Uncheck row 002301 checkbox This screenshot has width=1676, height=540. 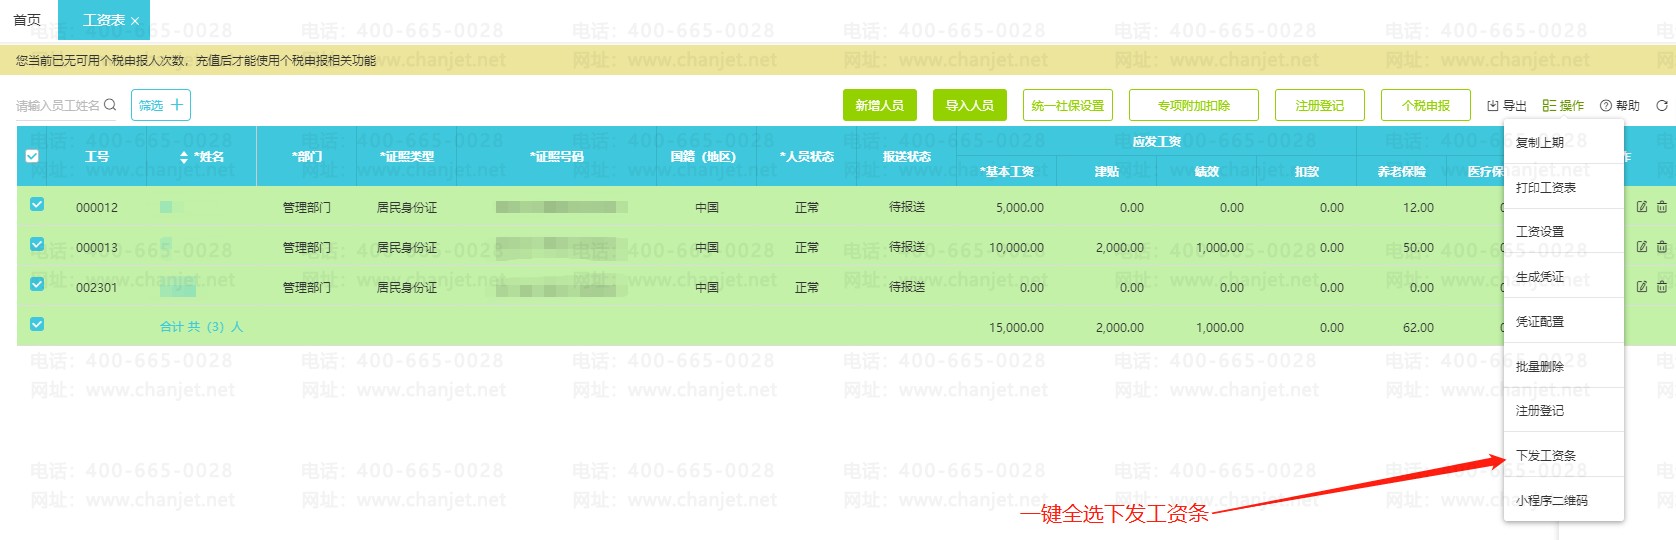pyautogui.click(x=37, y=284)
